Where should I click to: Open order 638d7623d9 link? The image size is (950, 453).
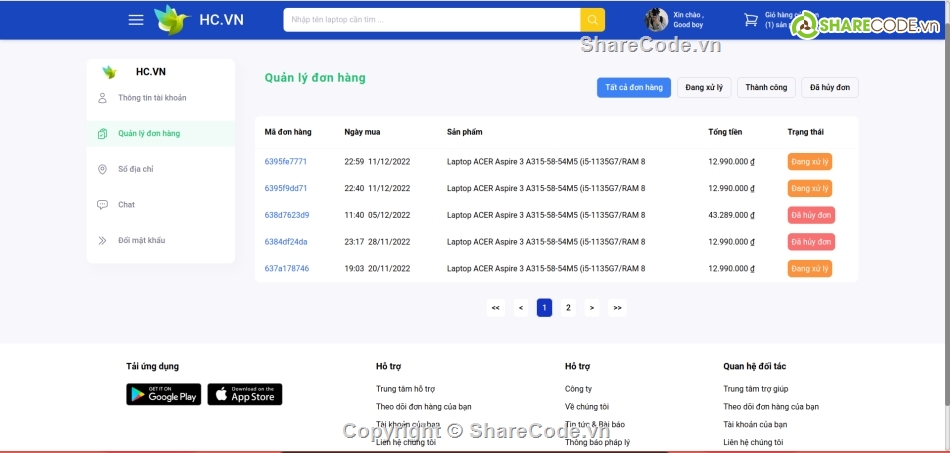287,215
